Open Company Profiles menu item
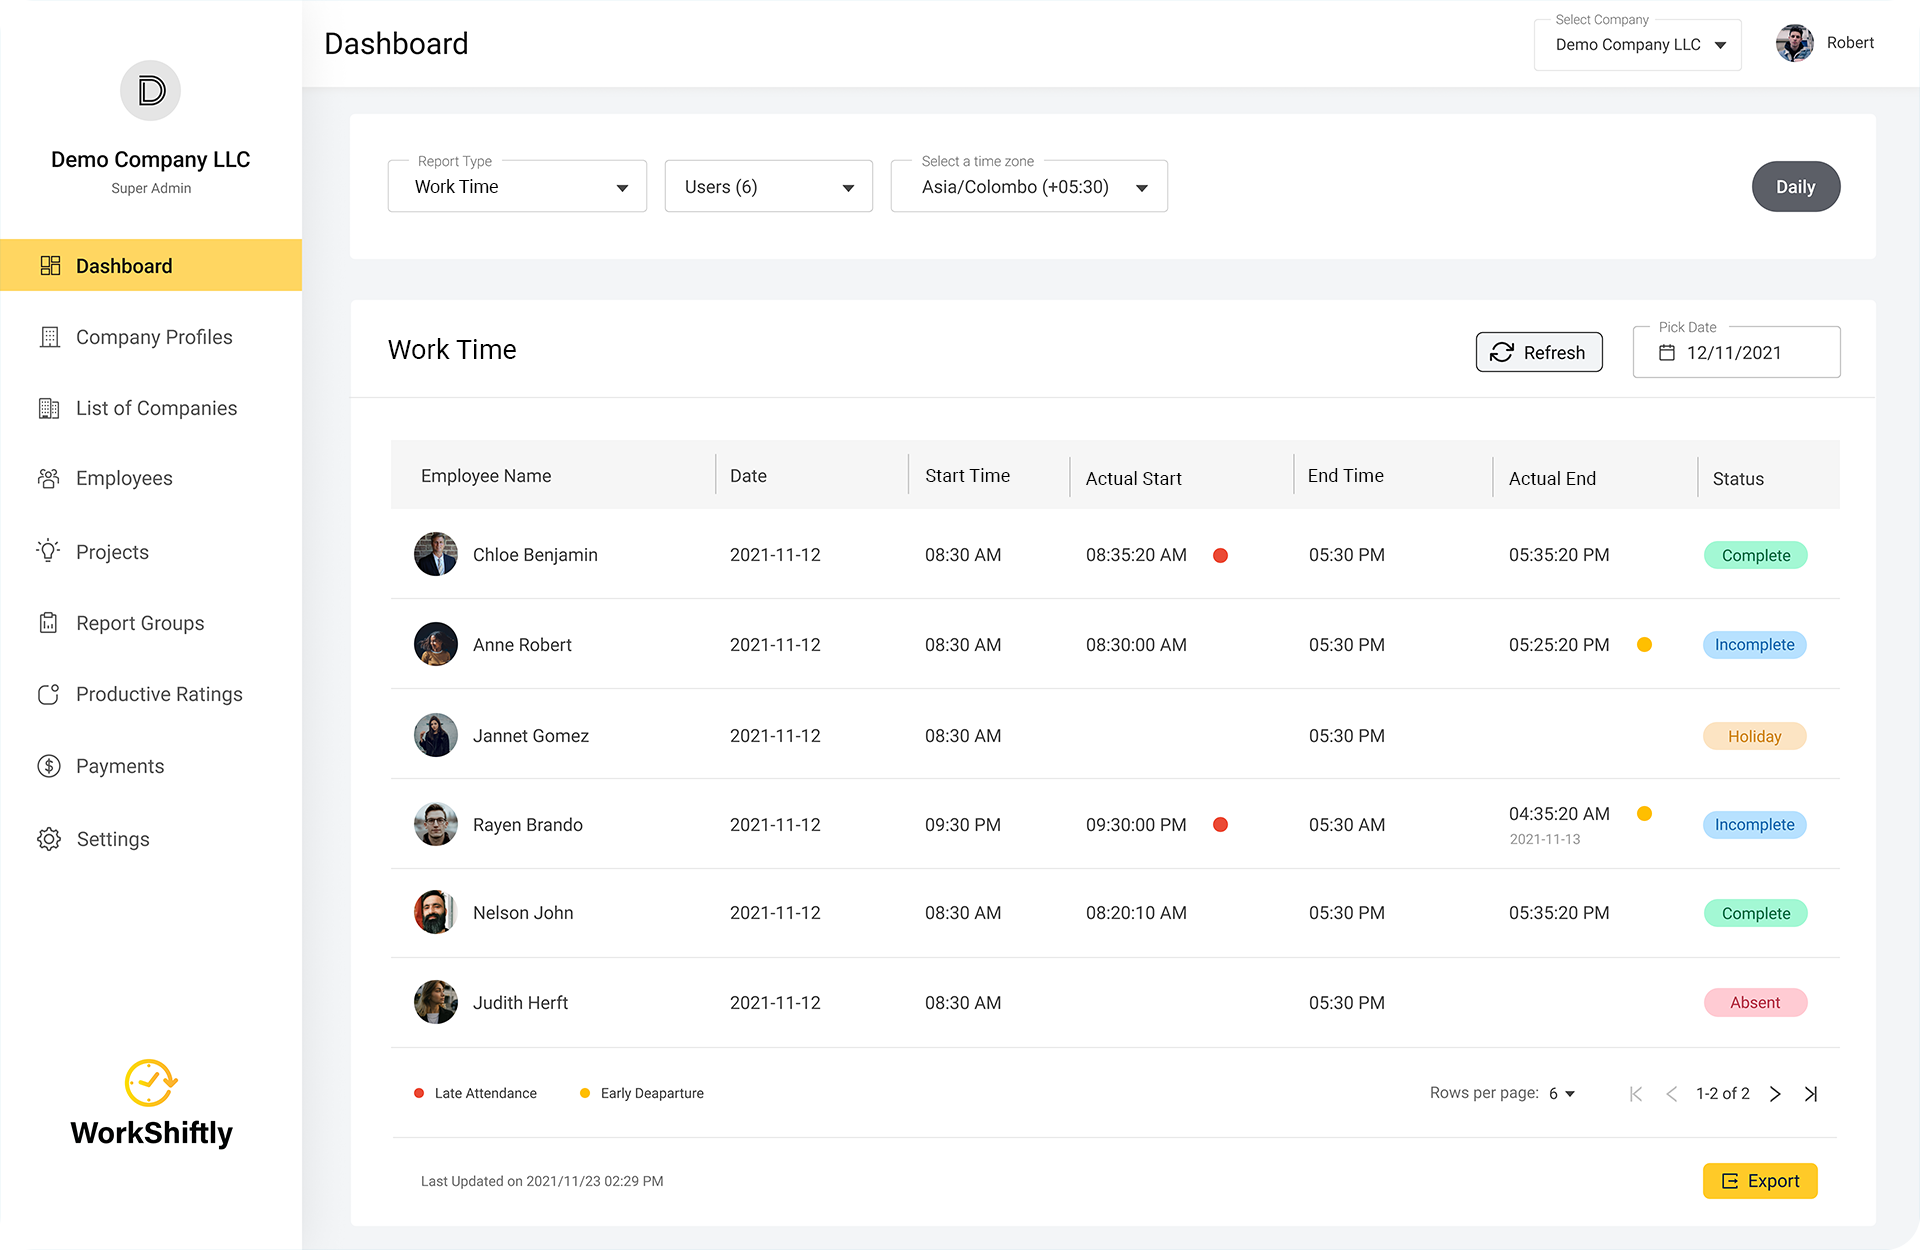The image size is (1920, 1250). click(x=154, y=337)
